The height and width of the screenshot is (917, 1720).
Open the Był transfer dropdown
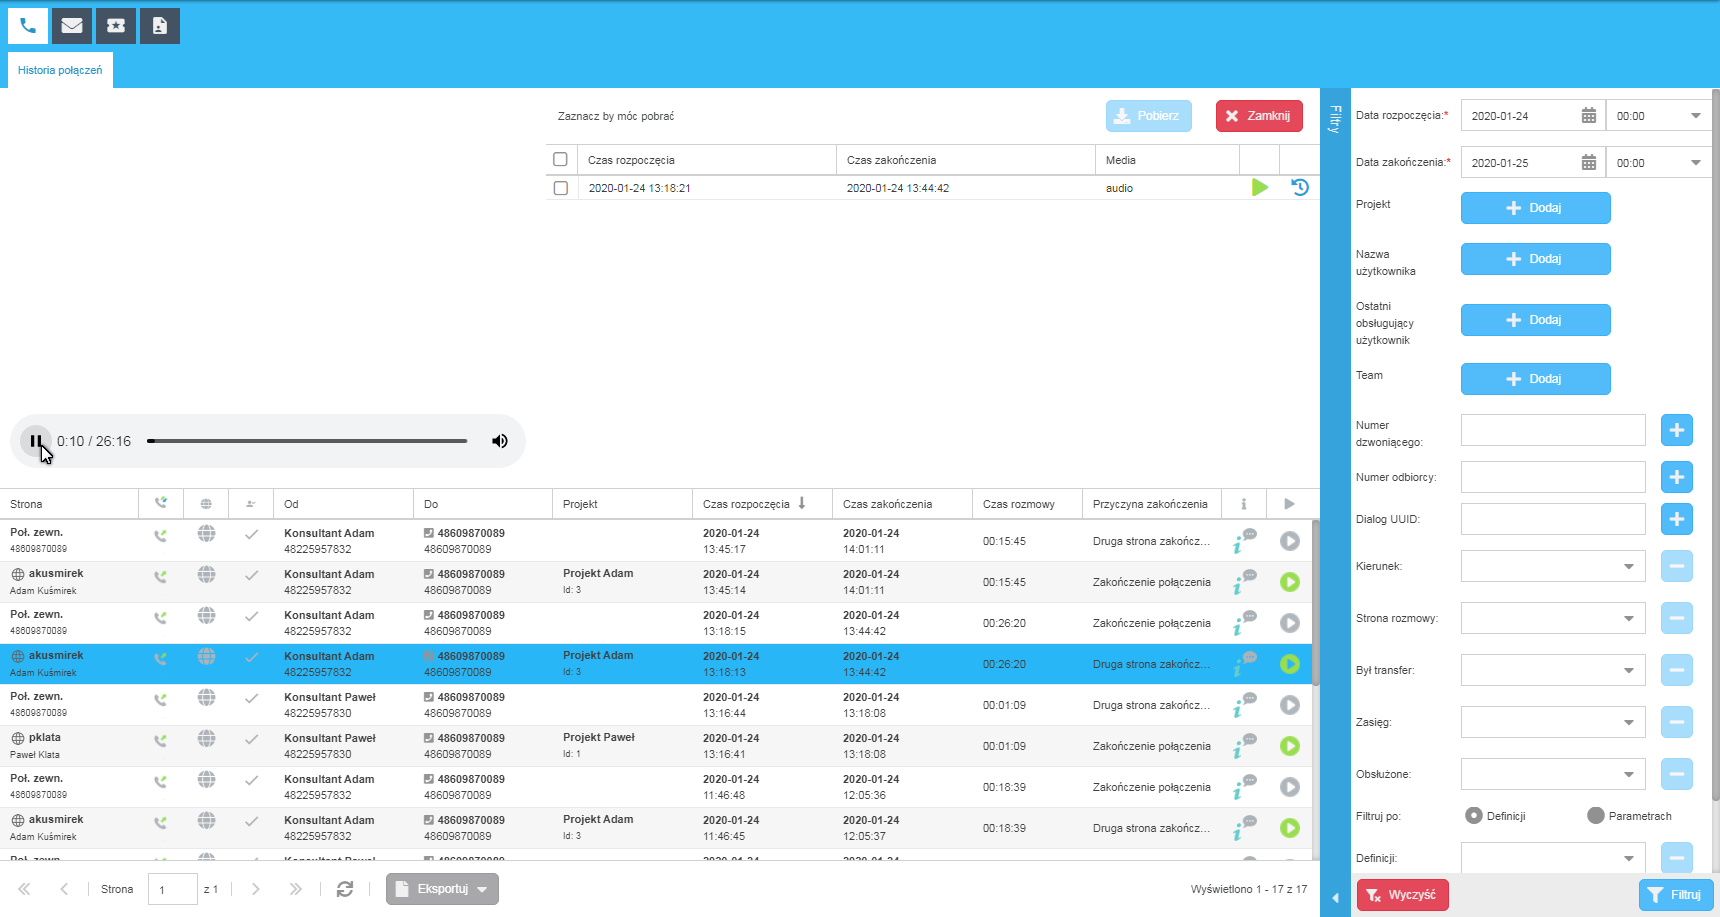click(1553, 670)
